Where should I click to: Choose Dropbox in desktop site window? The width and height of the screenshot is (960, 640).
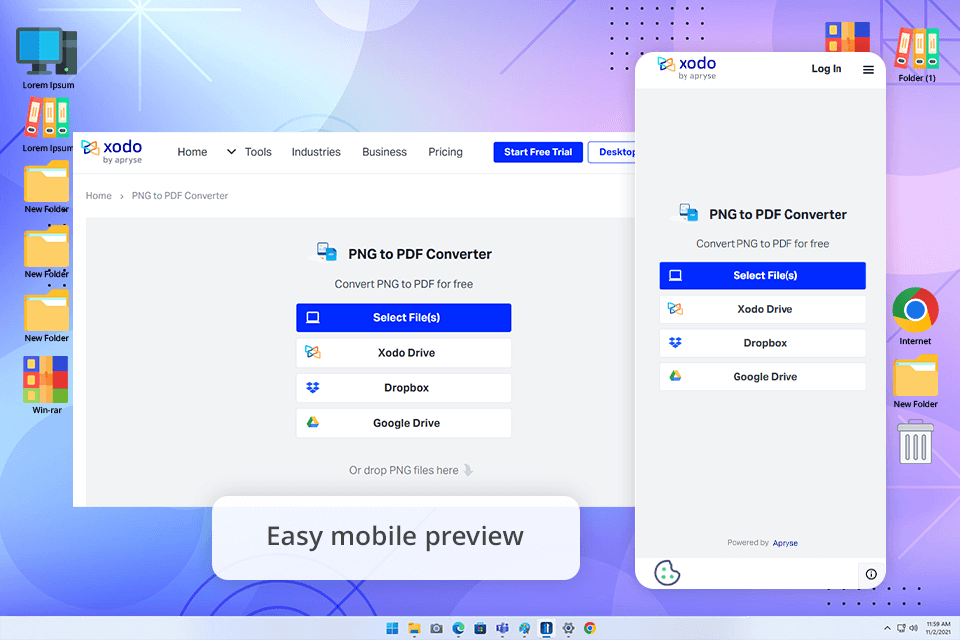(x=403, y=388)
